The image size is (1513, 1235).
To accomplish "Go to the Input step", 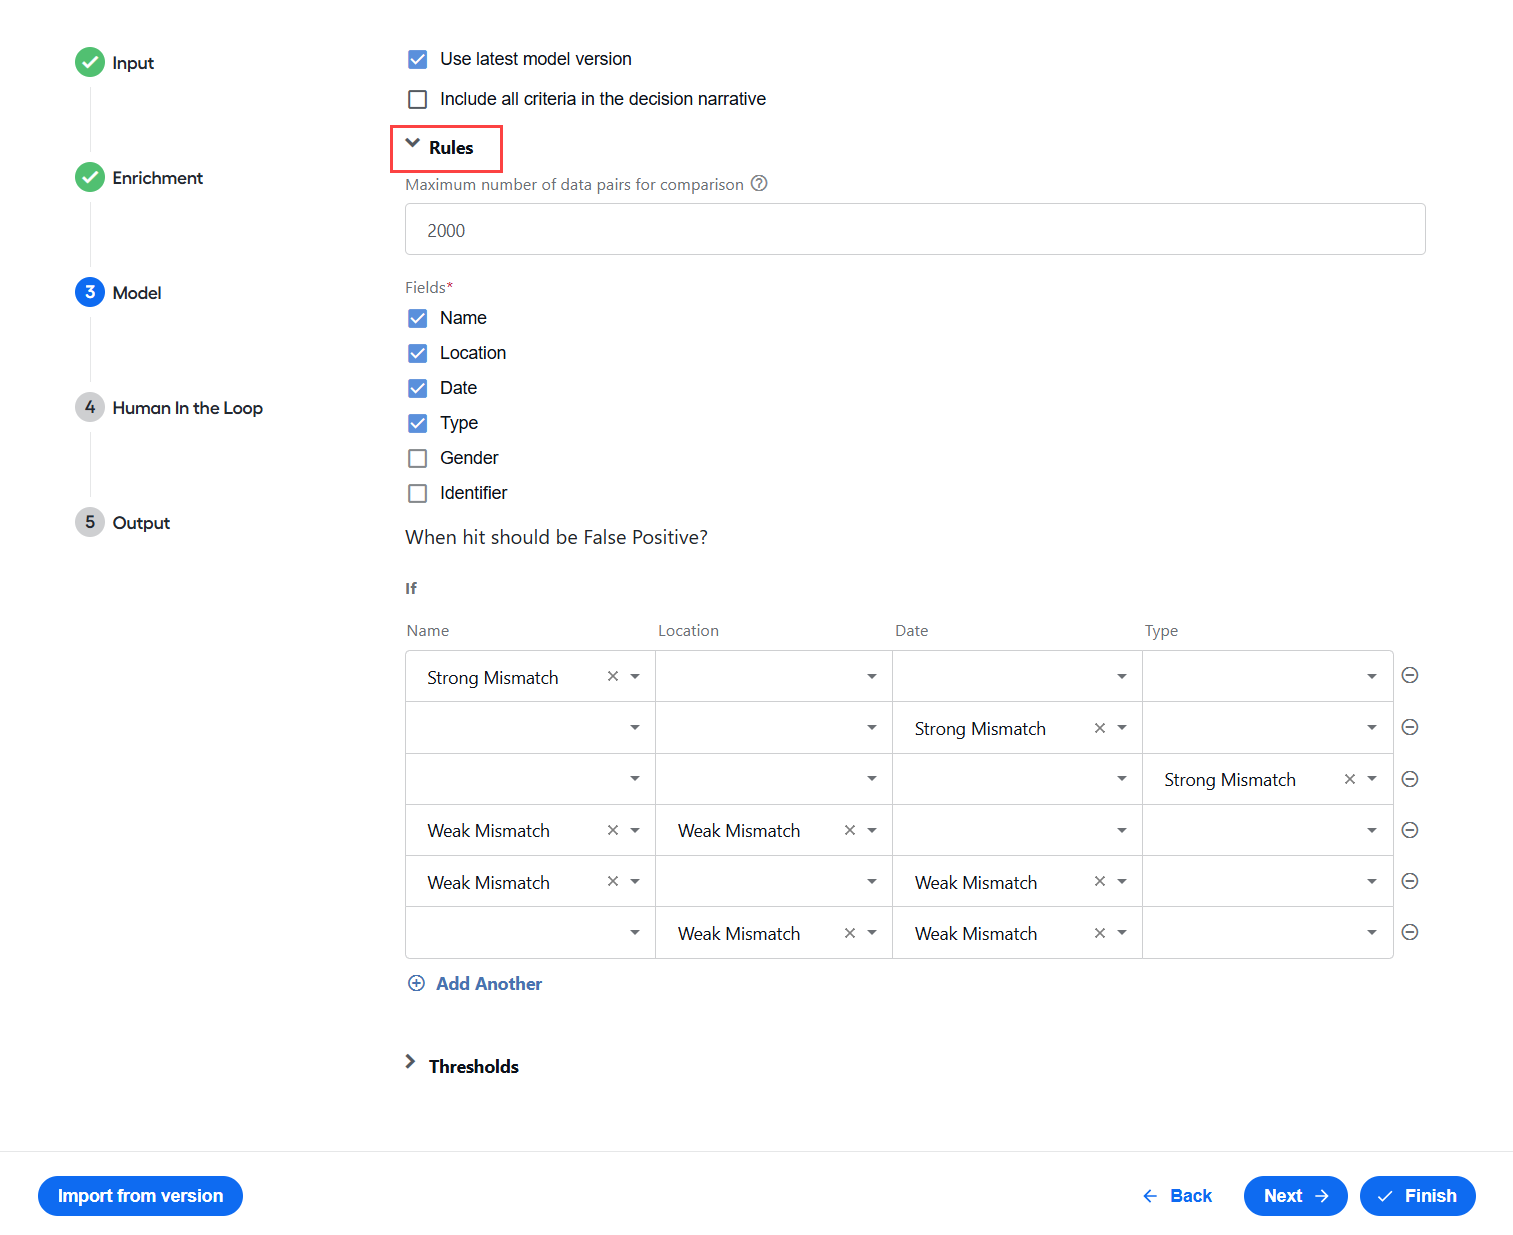I will [x=115, y=63].
